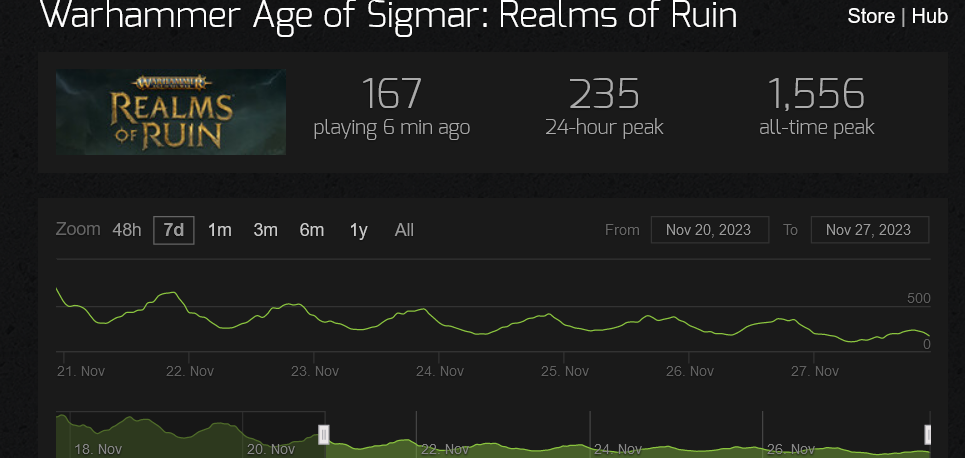Viewport: 965px width, 458px height.
Task: Grab the right navigator range handle
Action: coord(929,435)
